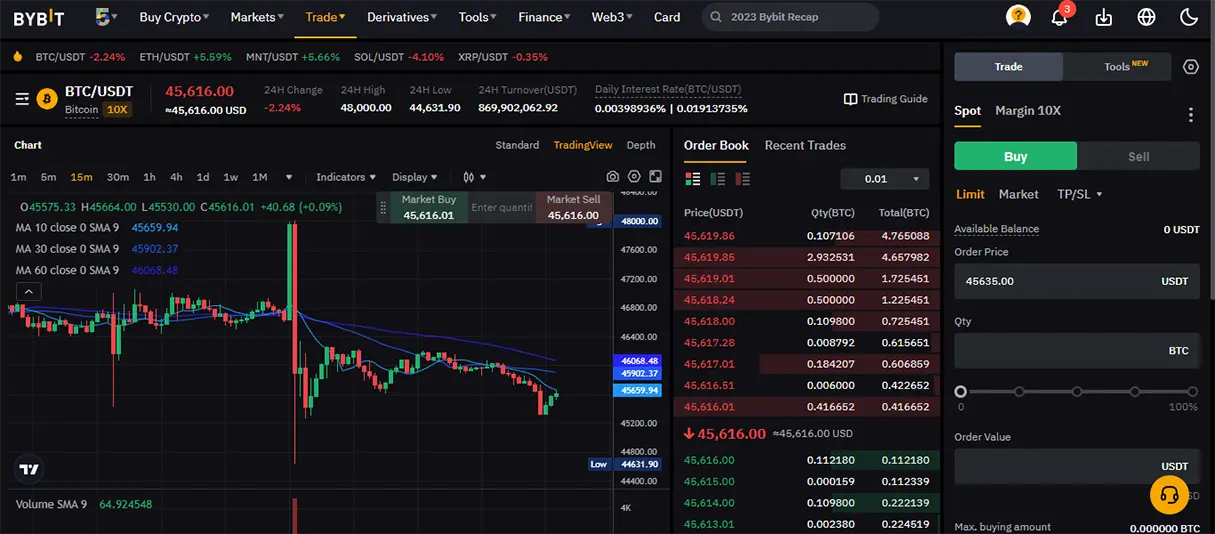This screenshot has width=1215, height=534.
Task: Click the hot flame ticker icon
Action: (19, 57)
